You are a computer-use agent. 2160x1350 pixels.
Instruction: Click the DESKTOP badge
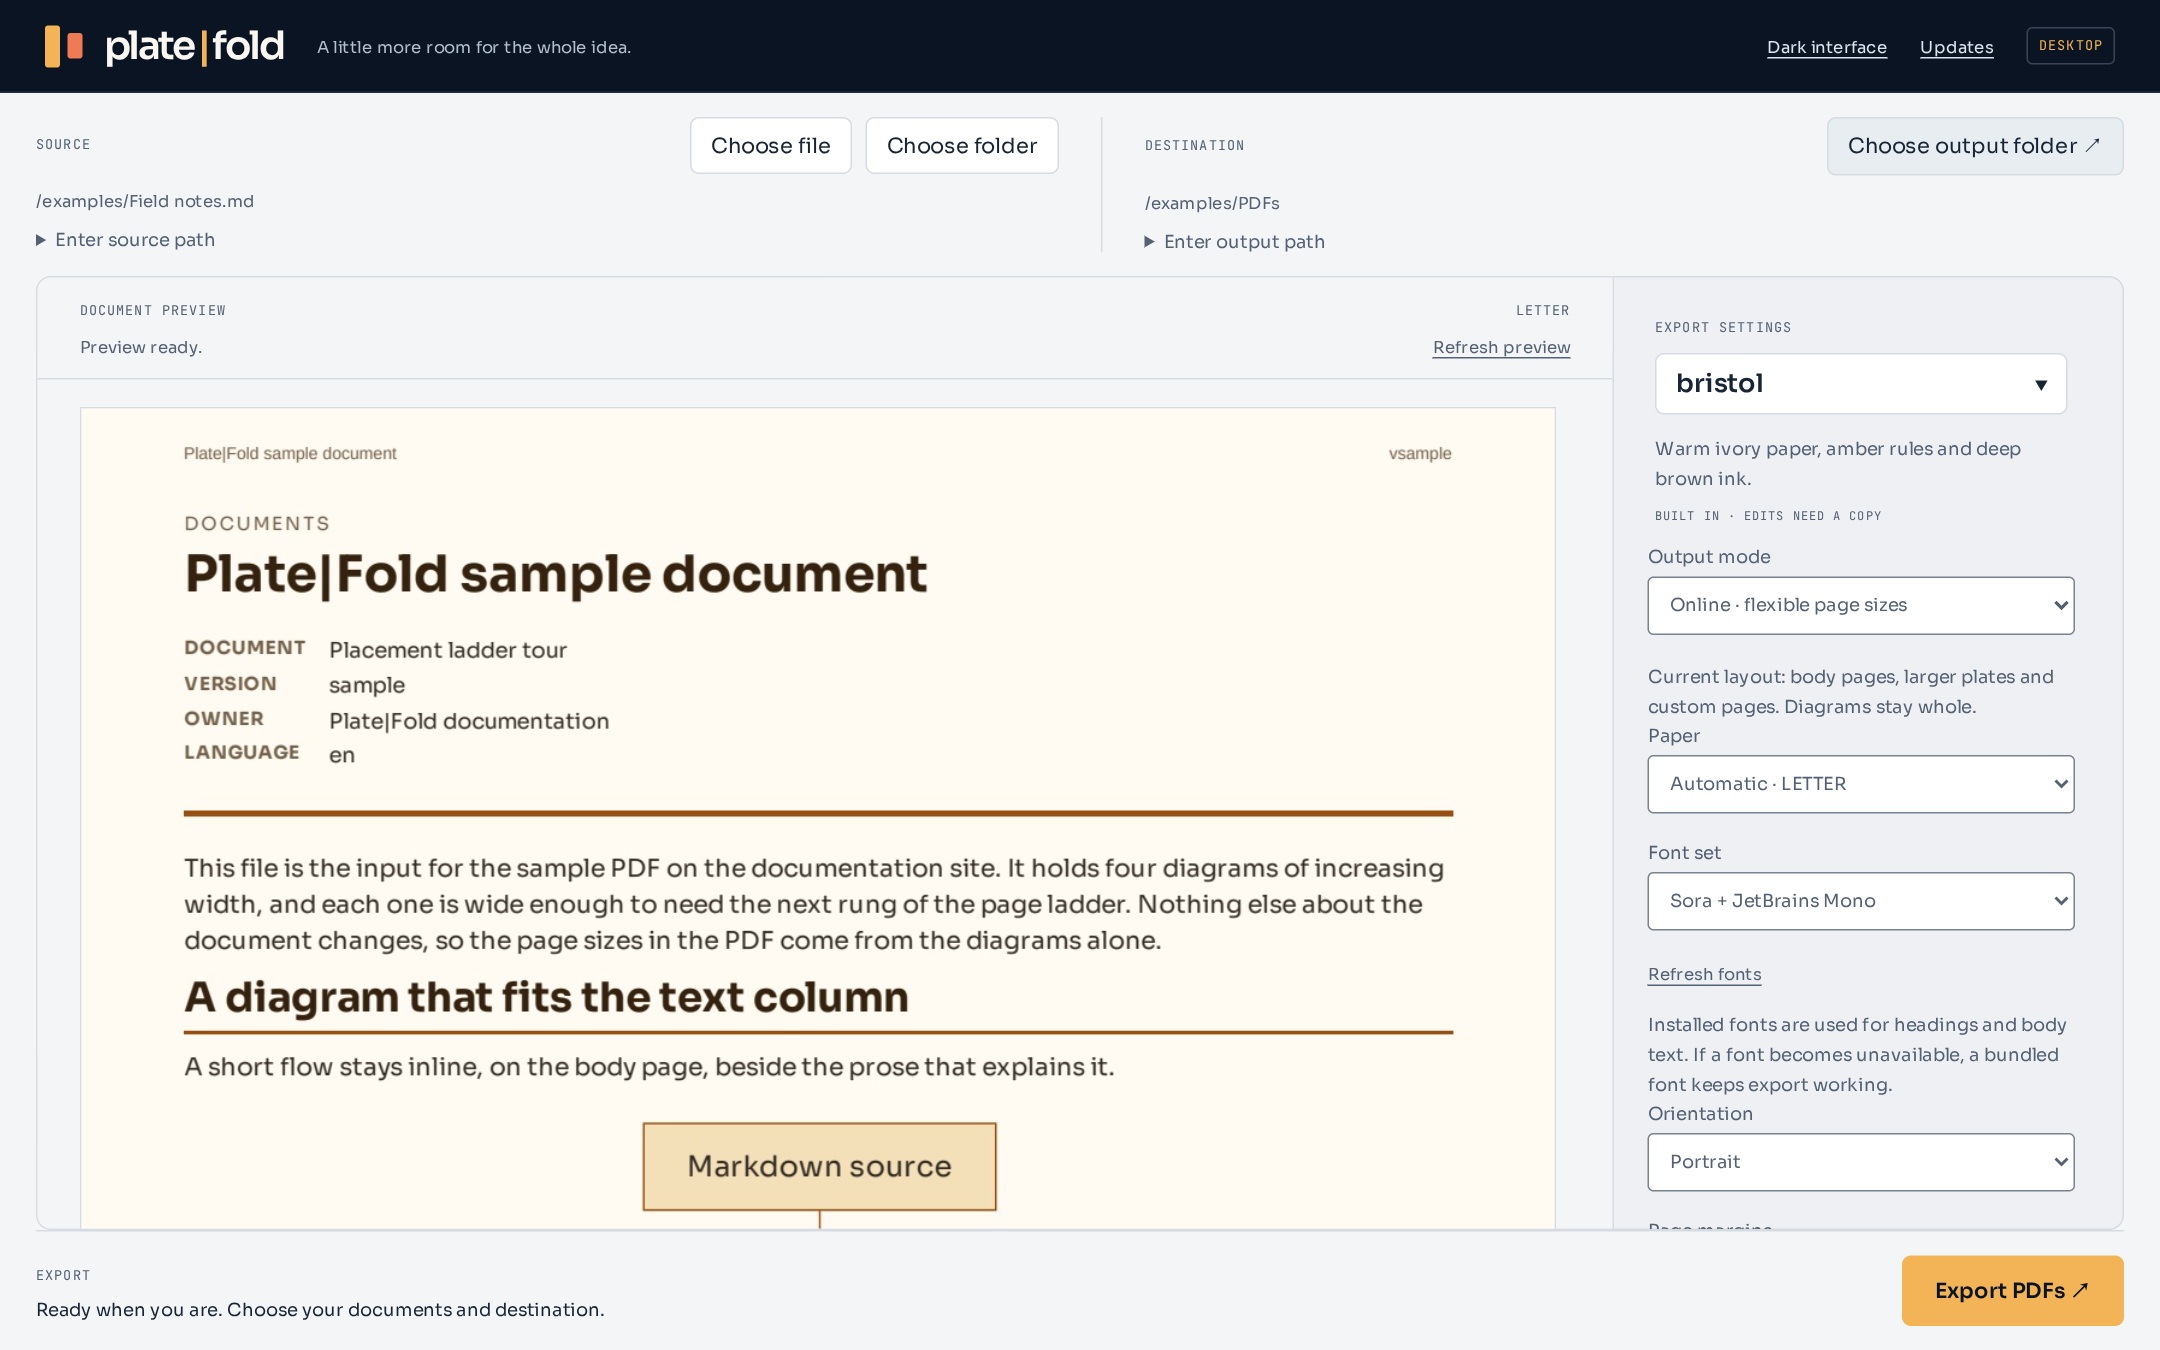click(2070, 46)
